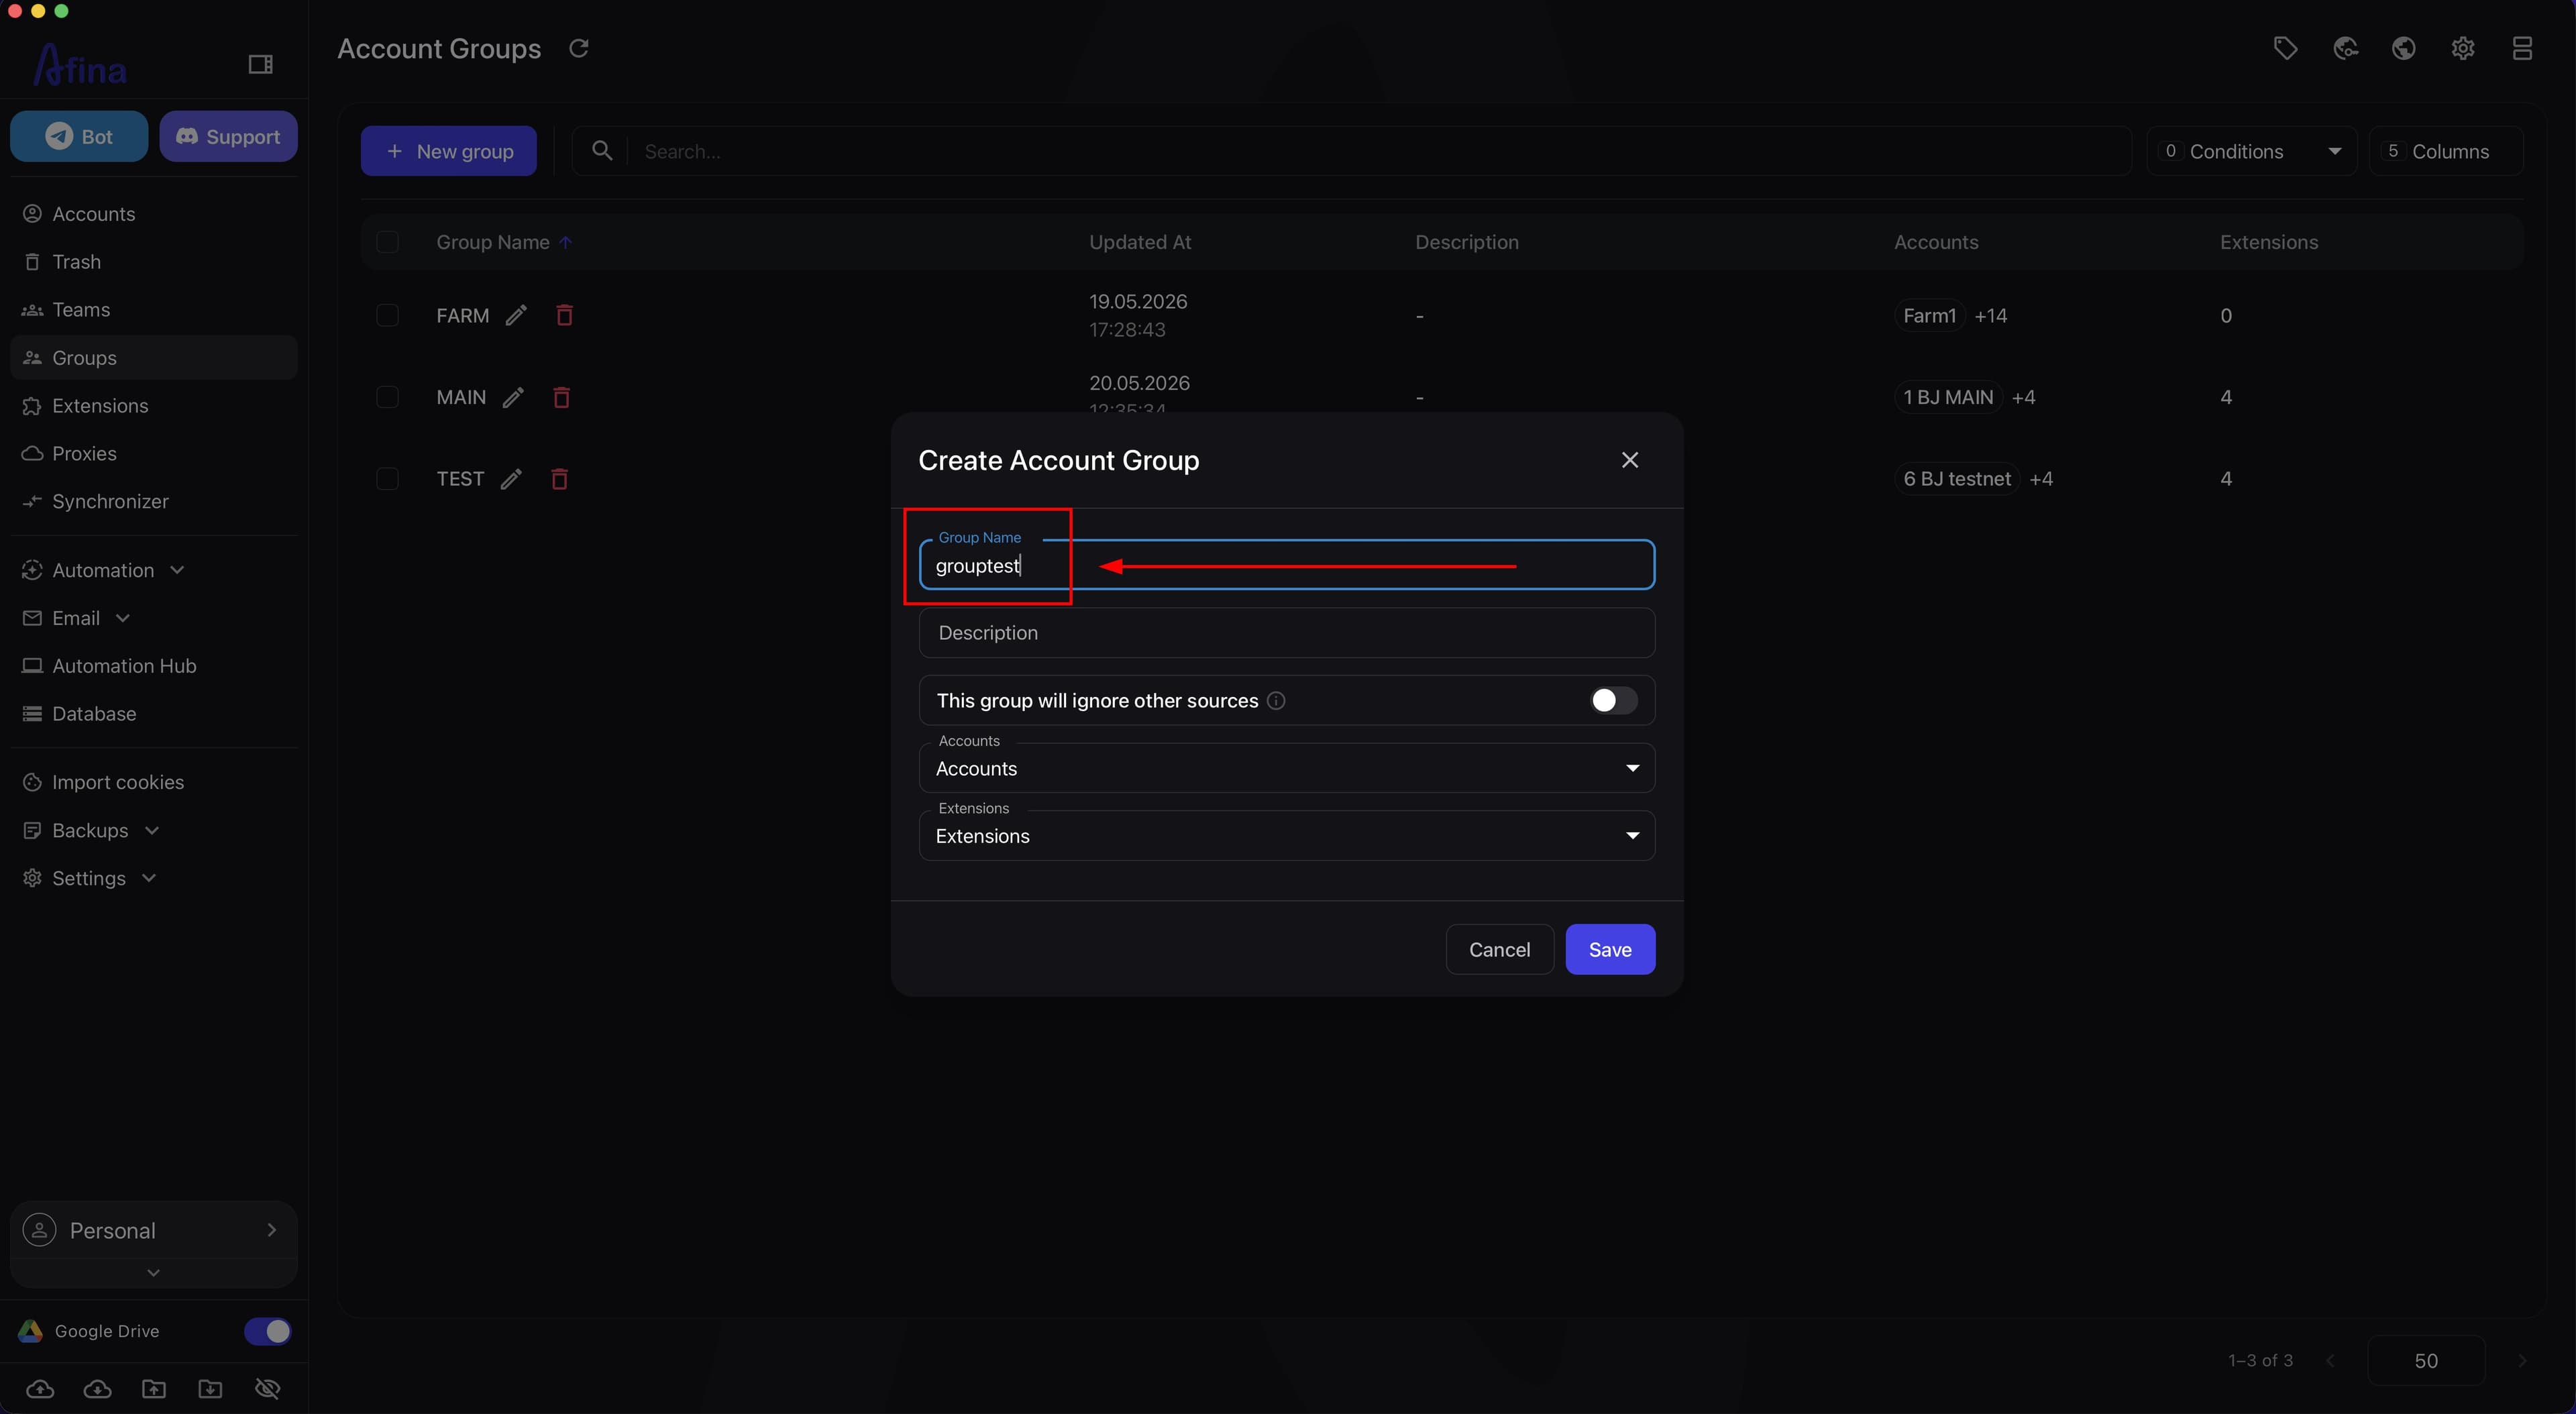Open the tags icon in top bar
2576x1414 pixels.
pos(2285,48)
